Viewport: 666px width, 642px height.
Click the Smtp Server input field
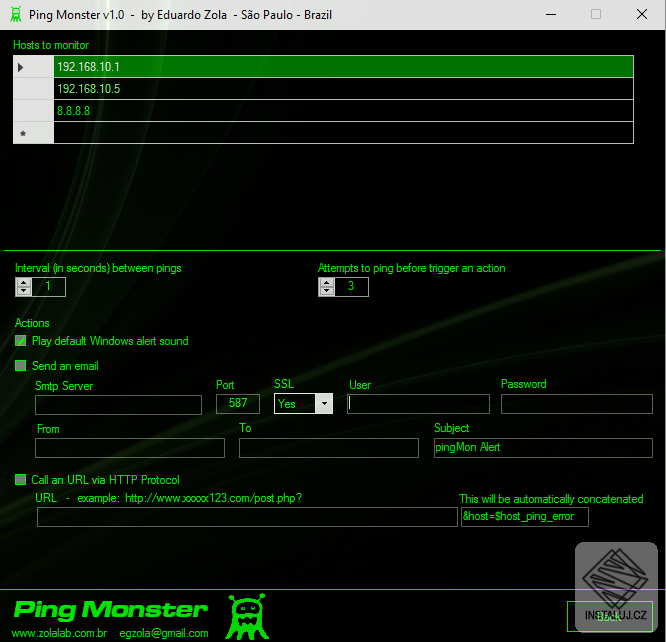pos(118,405)
